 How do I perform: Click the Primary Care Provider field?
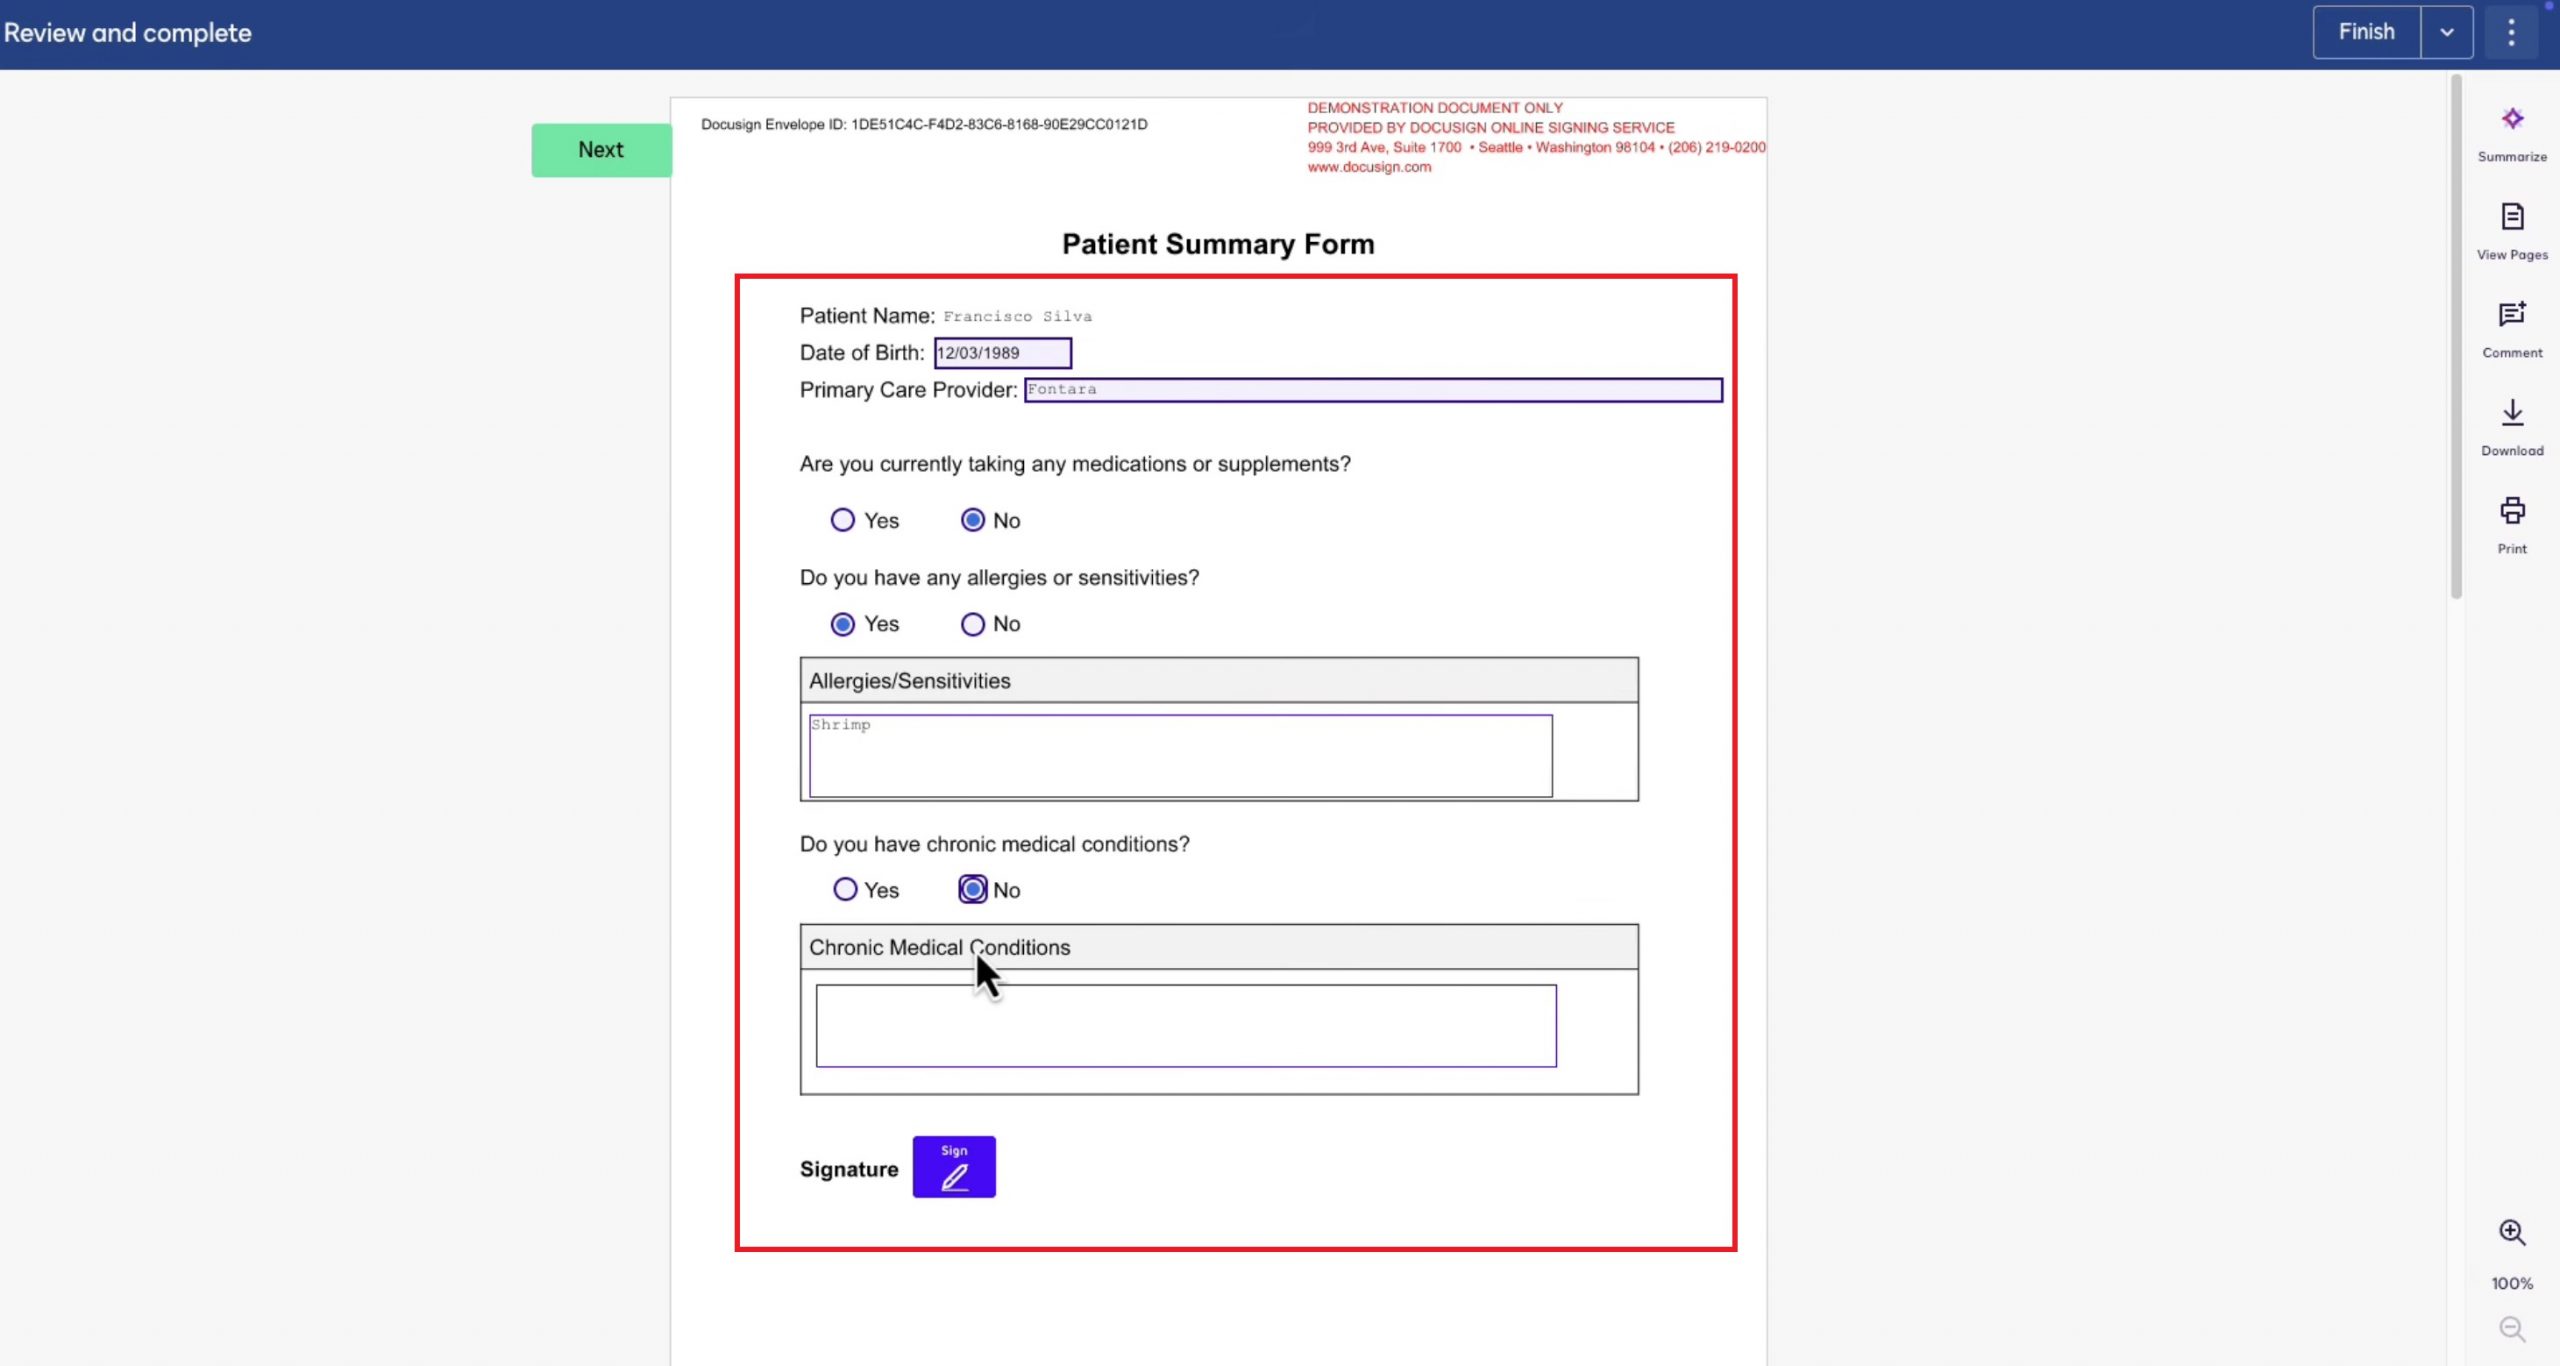pos(1373,390)
